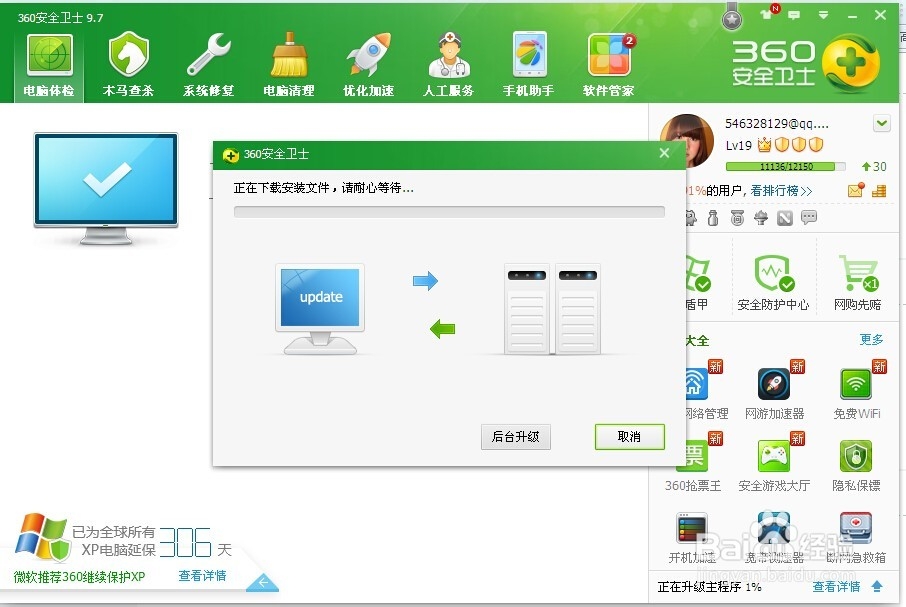Open 开机加速 boot accelerator
906x607 pixels.
[x=692, y=537]
